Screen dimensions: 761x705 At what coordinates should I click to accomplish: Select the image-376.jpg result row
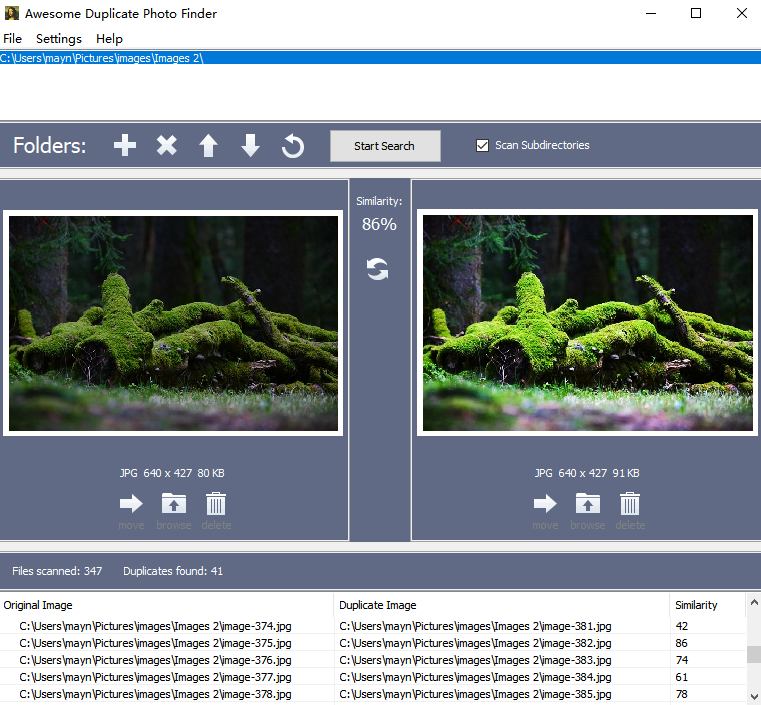point(155,660)
